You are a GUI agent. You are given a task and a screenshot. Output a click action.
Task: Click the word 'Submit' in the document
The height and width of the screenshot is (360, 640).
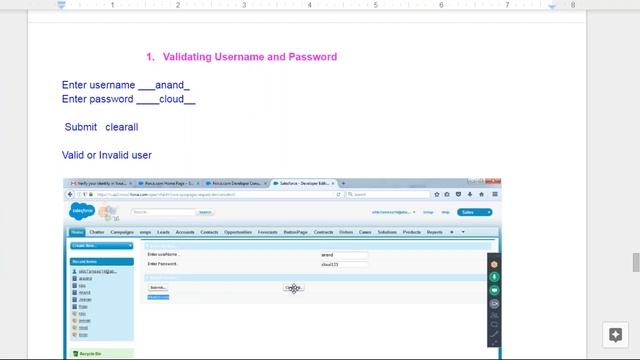tap(80, 127)
